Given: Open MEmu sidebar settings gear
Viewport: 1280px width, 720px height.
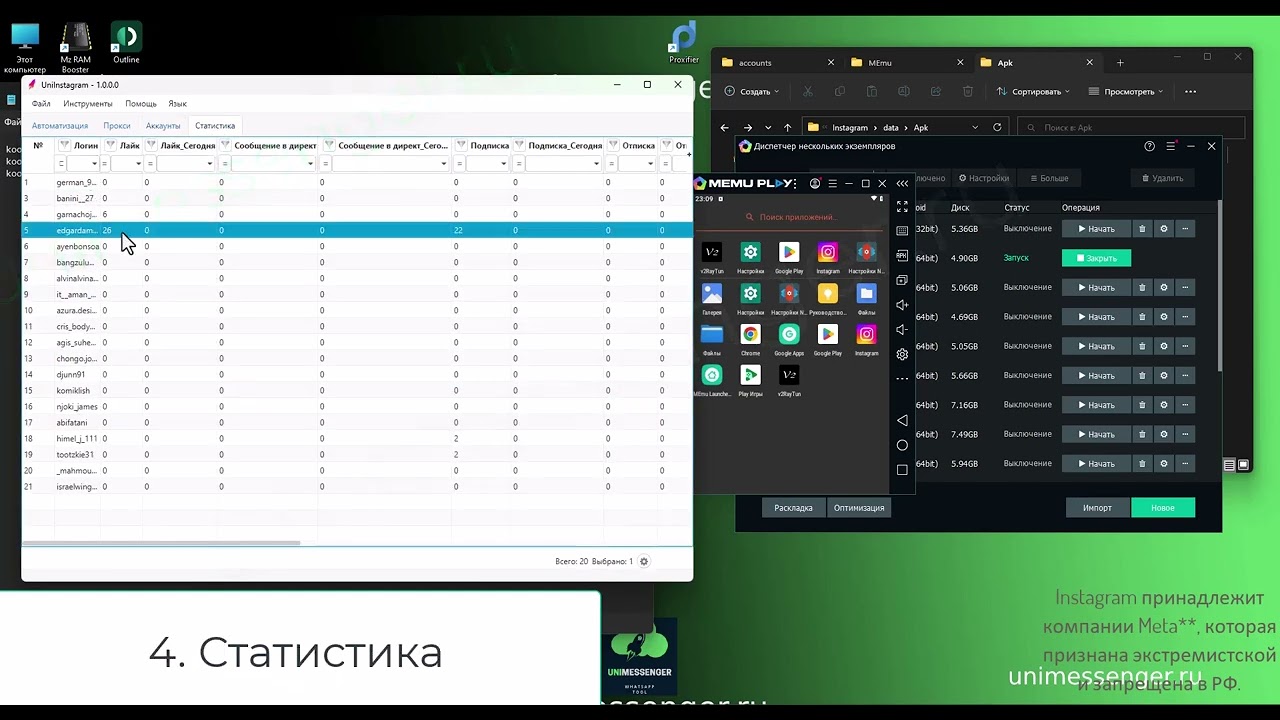Looking at the screenshot, I should point(902,354).
